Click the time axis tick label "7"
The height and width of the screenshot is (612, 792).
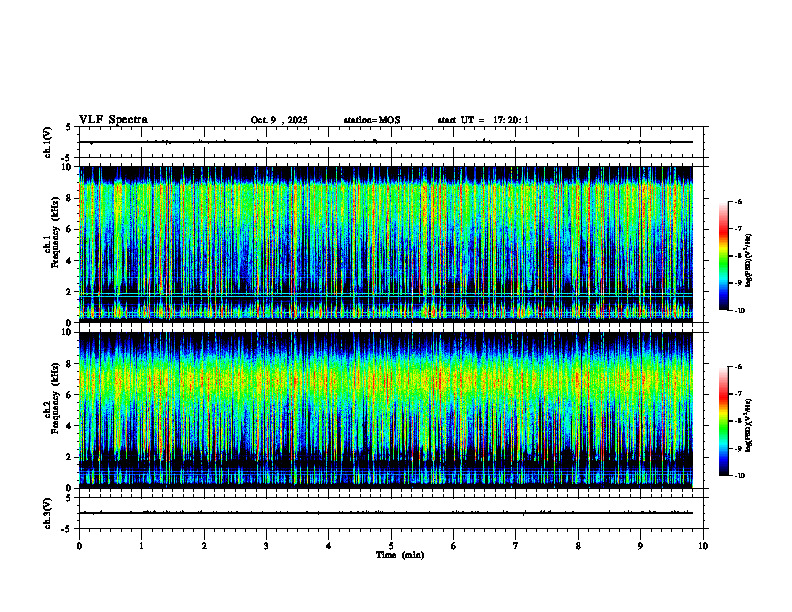tap(516, 546)
